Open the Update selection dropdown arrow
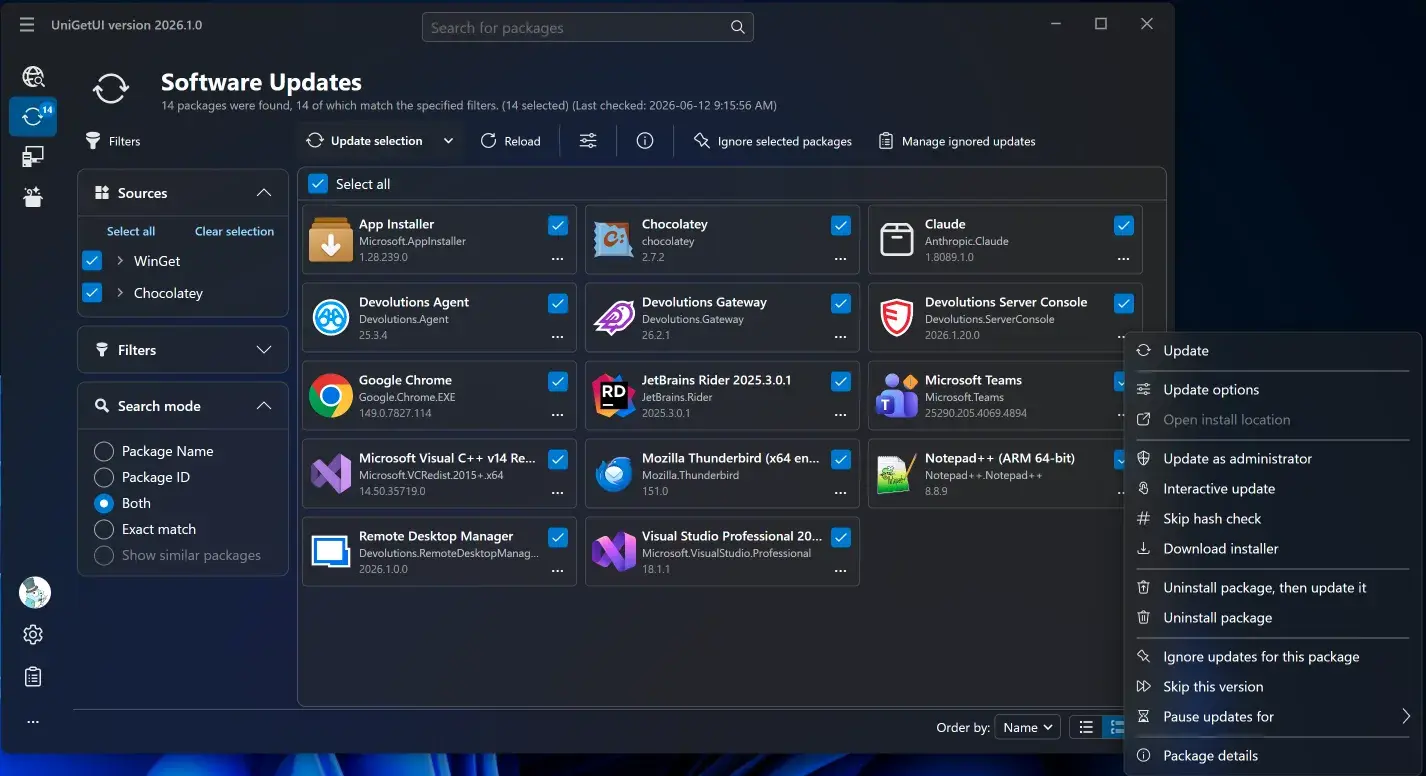The image size is (1426, 776). pos(448,141)
